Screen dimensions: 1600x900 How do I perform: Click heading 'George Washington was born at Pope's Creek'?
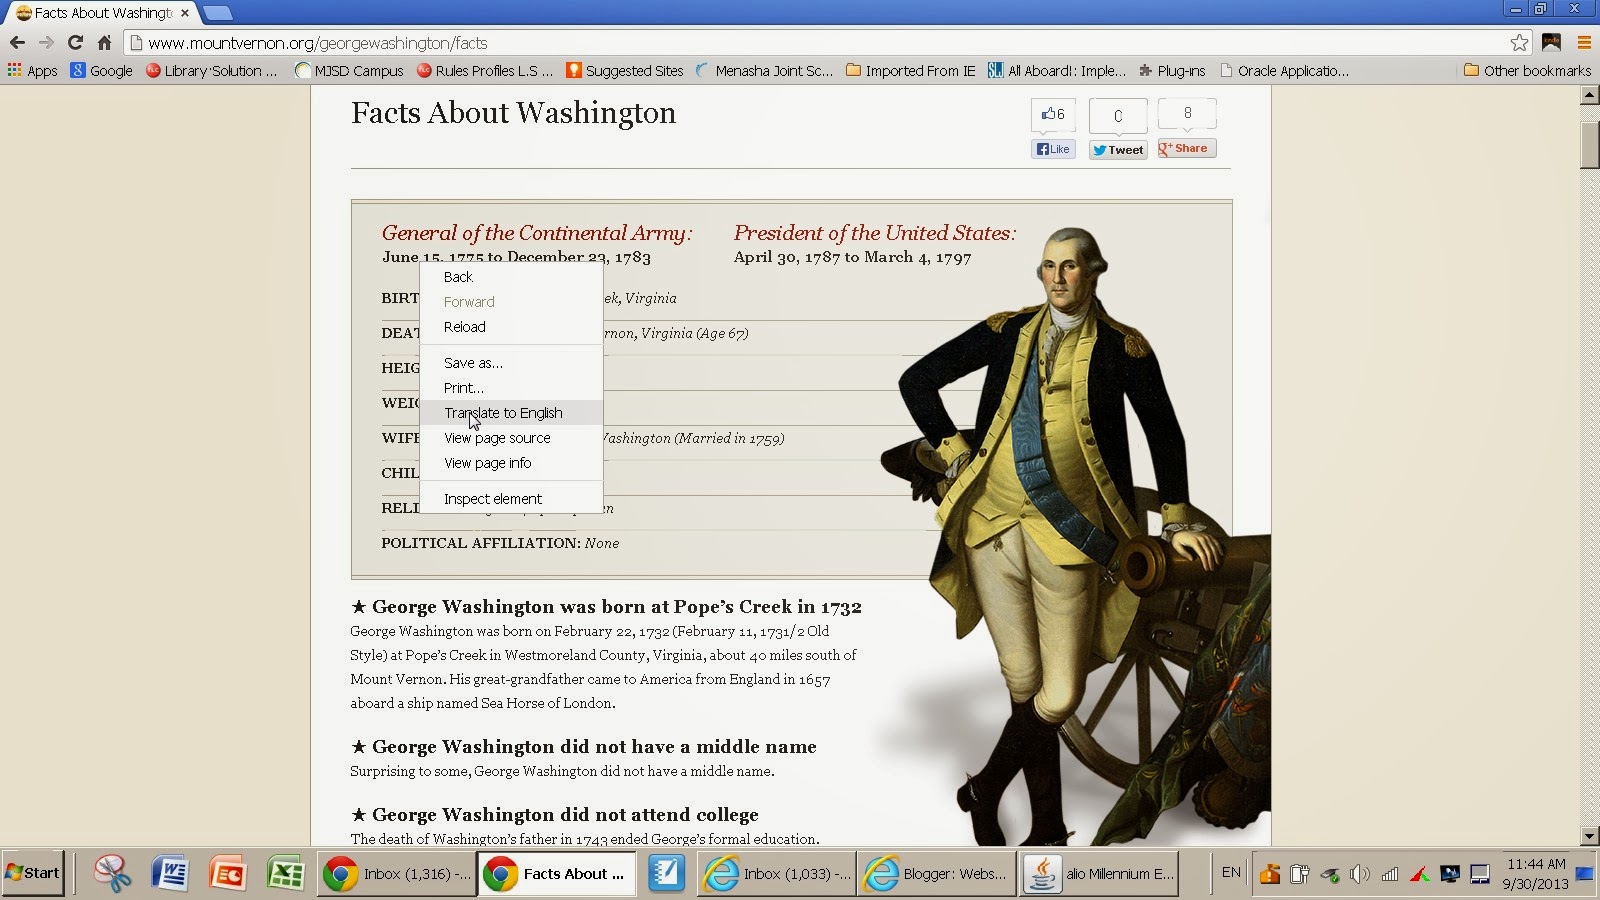pos(606,607)
